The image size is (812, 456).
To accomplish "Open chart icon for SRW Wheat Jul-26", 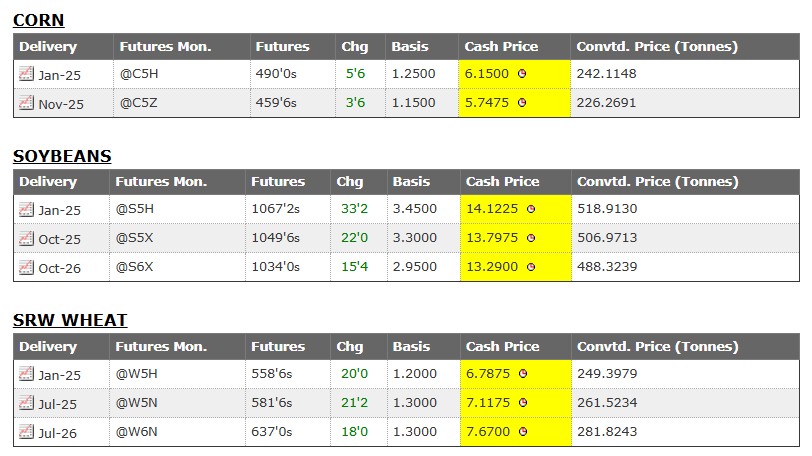I will pyautogui.click(x=26, y=432).
